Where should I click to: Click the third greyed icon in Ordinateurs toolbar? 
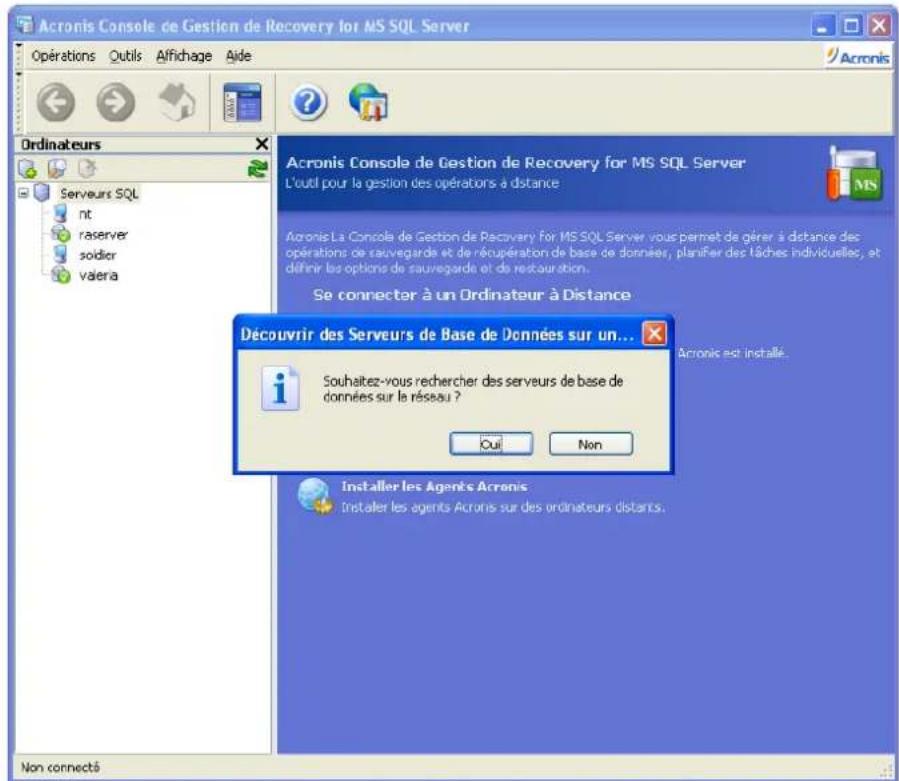click(87, 169)
